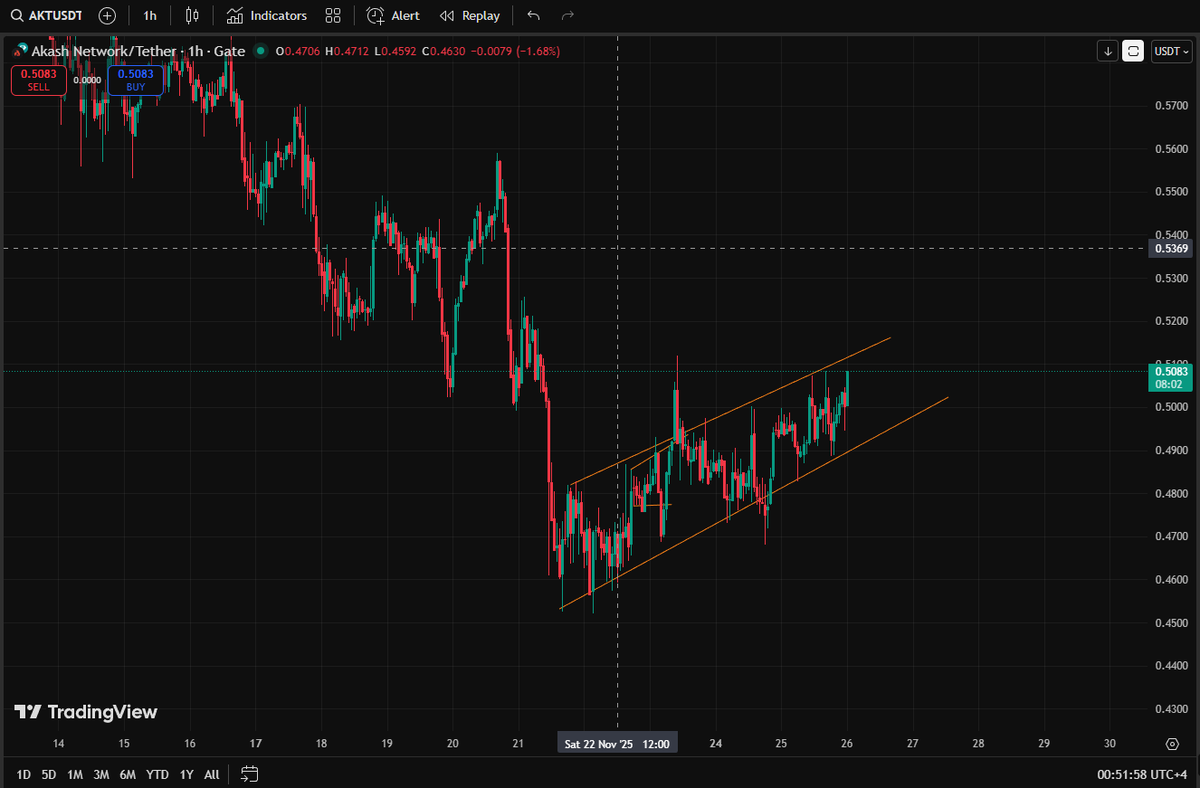Viewport: 1200px width, 788px height.
Task: Select the 1Y date range
Action: pyautogui.click(x=187, y=774)
